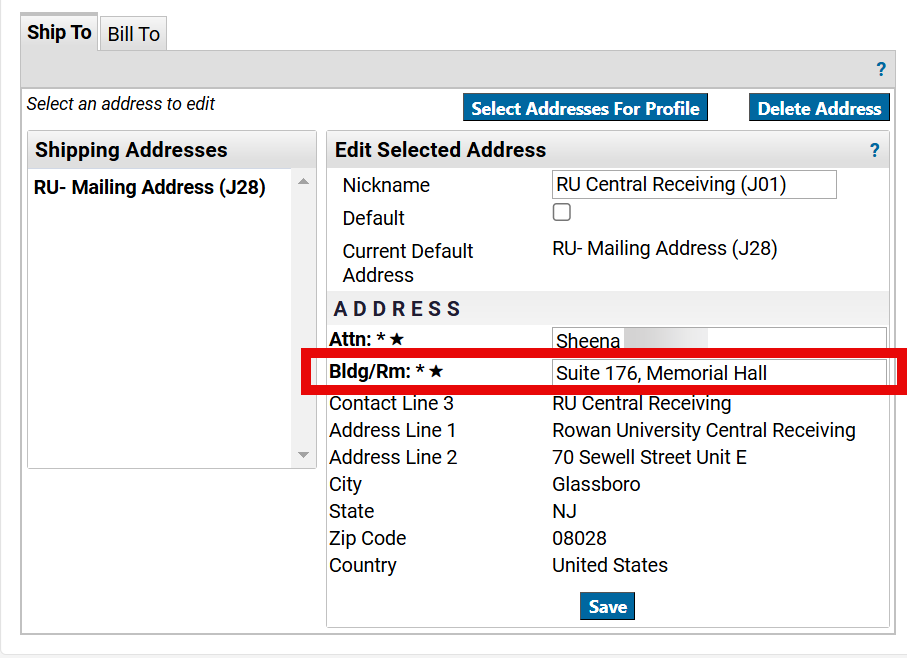Edit the Bldg/Rm field with Suite 176
This screenshot has width=907, height=658.
tap(718, 373)
